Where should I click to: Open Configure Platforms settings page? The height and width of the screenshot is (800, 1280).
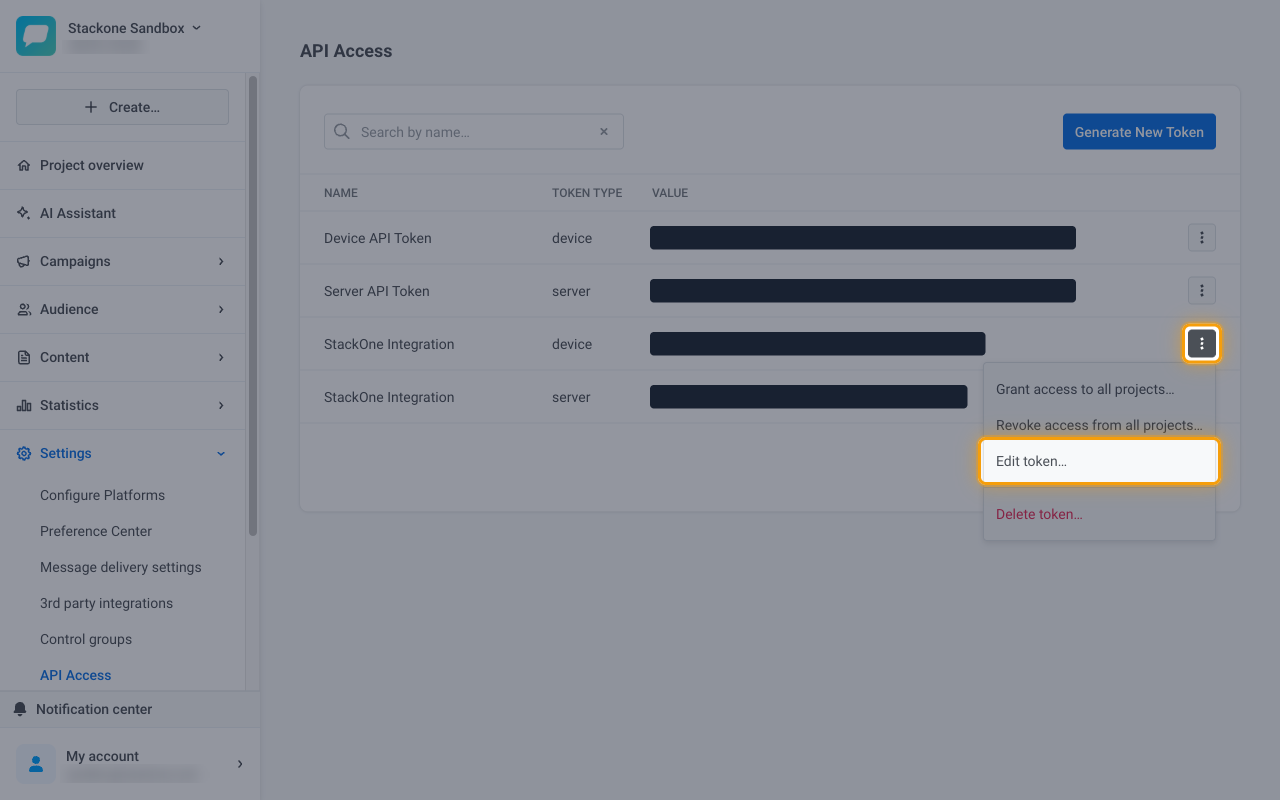[x=102, y=495]
